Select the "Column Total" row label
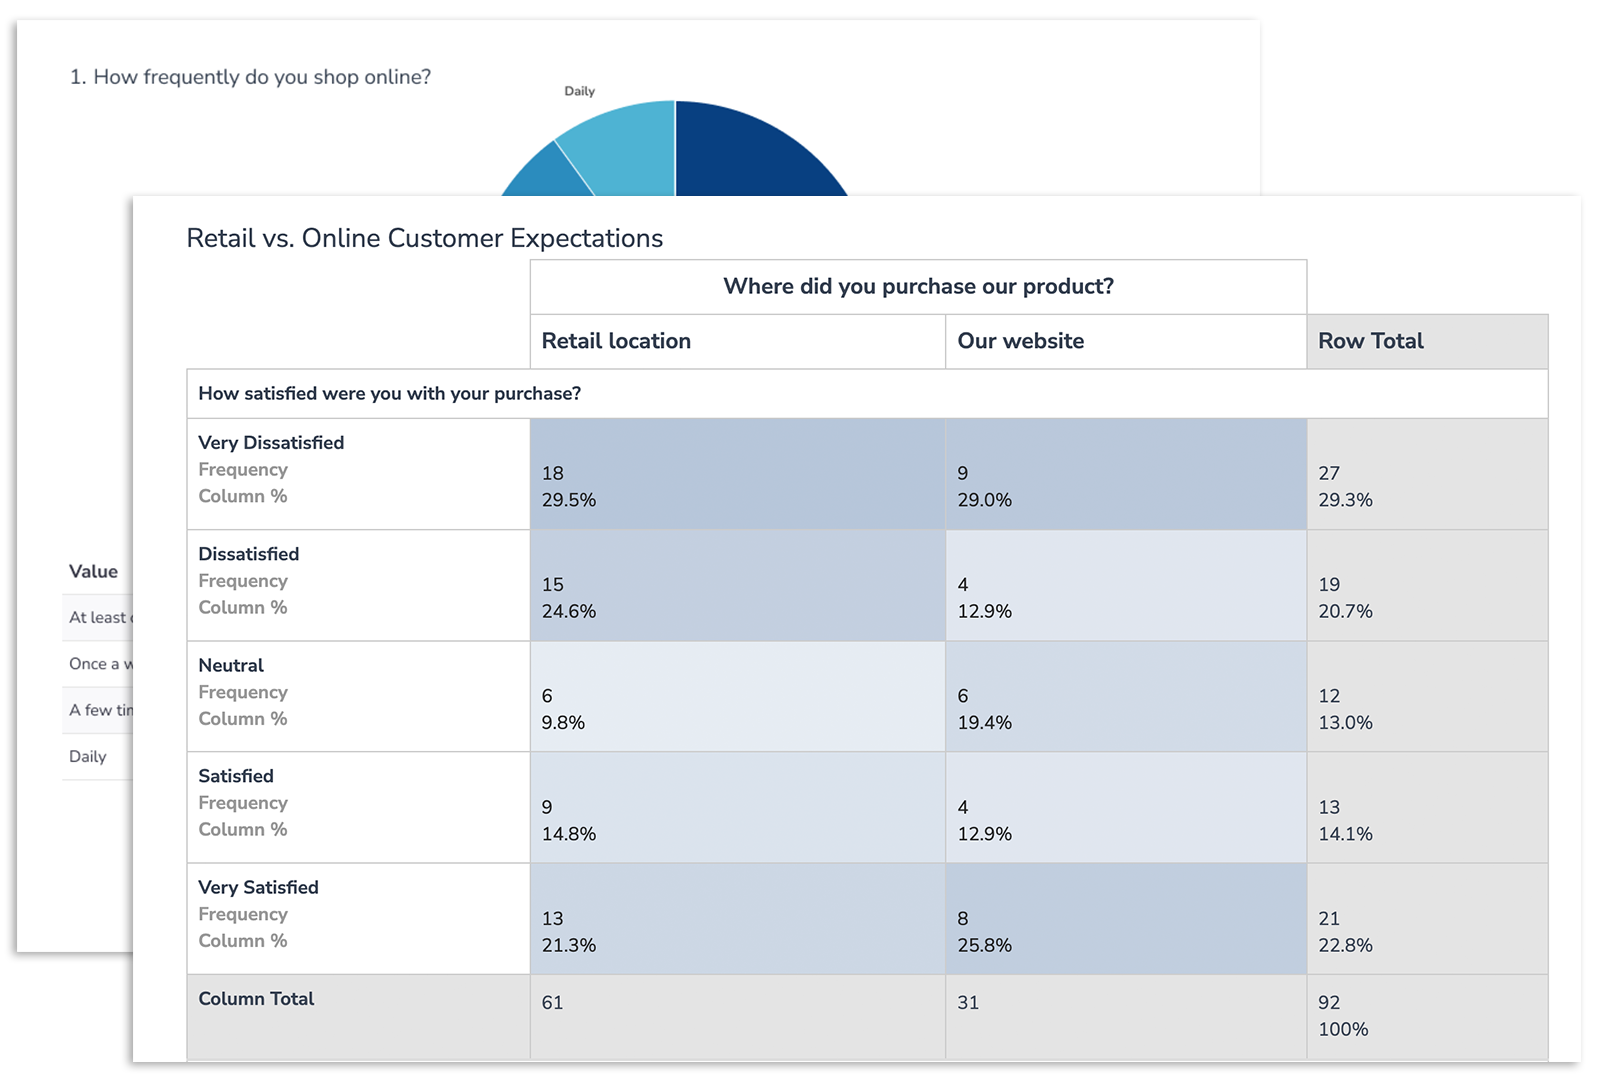The image size is (1600, 1080). [x=256, y=998]
